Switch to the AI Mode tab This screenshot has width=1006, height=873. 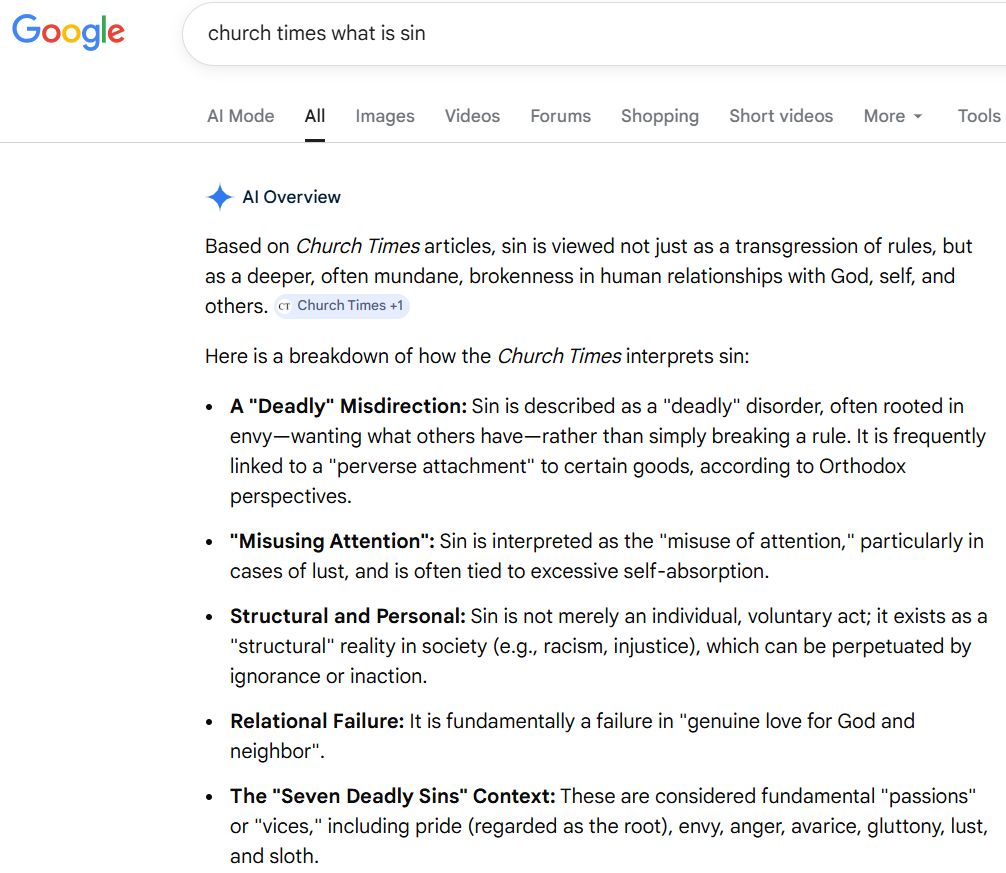pos(240,116)
